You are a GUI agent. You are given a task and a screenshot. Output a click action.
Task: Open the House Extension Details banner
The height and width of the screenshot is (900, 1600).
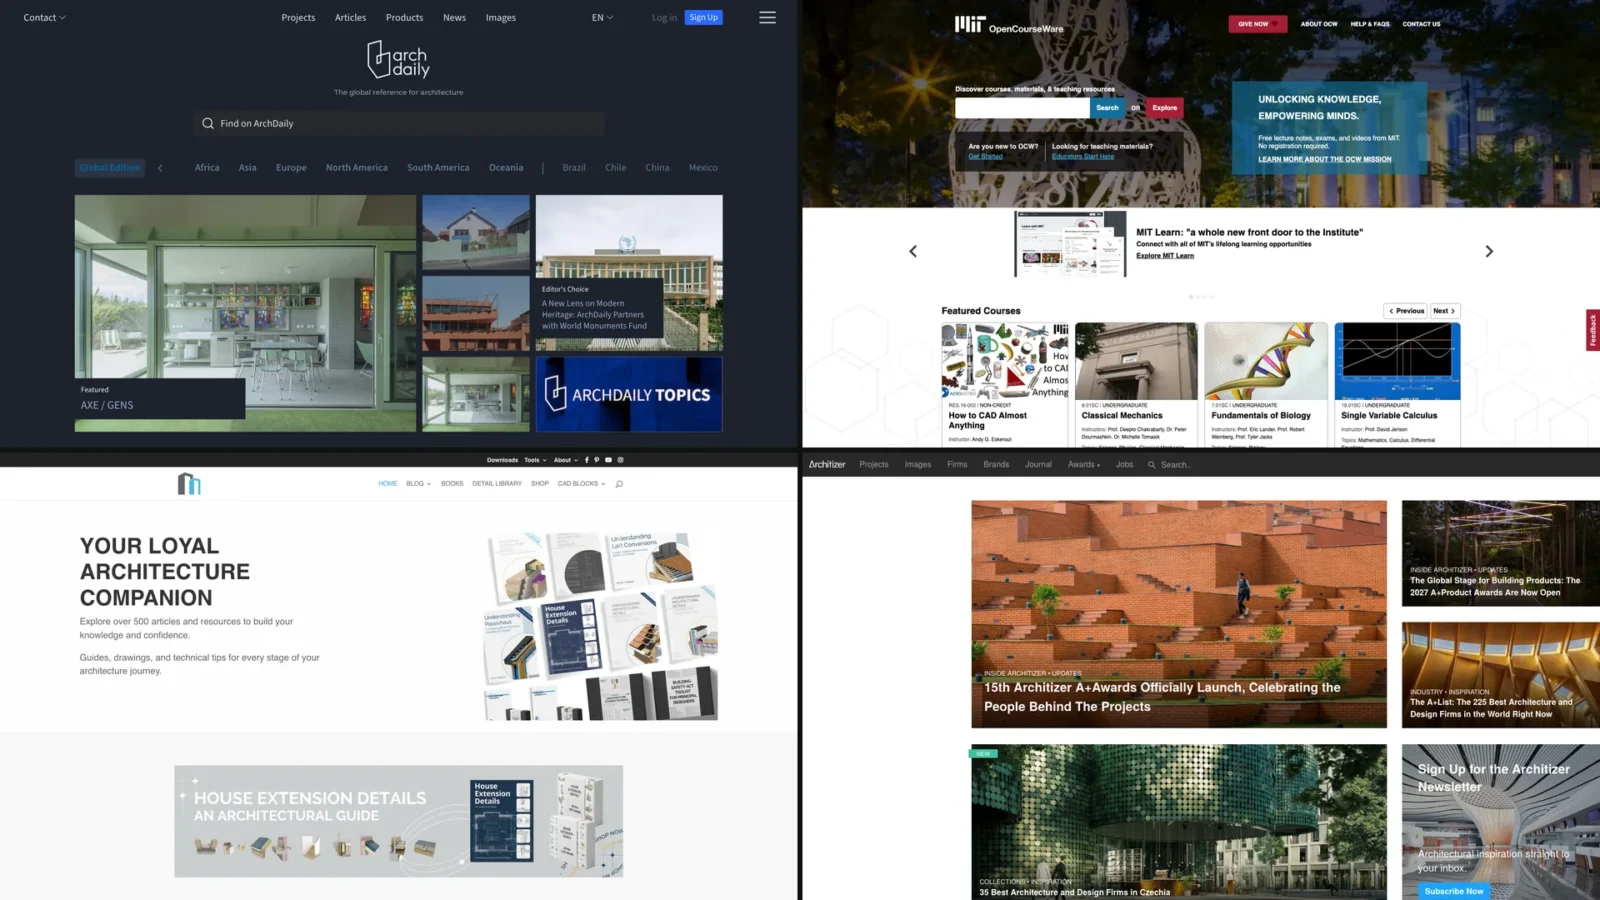398,821
